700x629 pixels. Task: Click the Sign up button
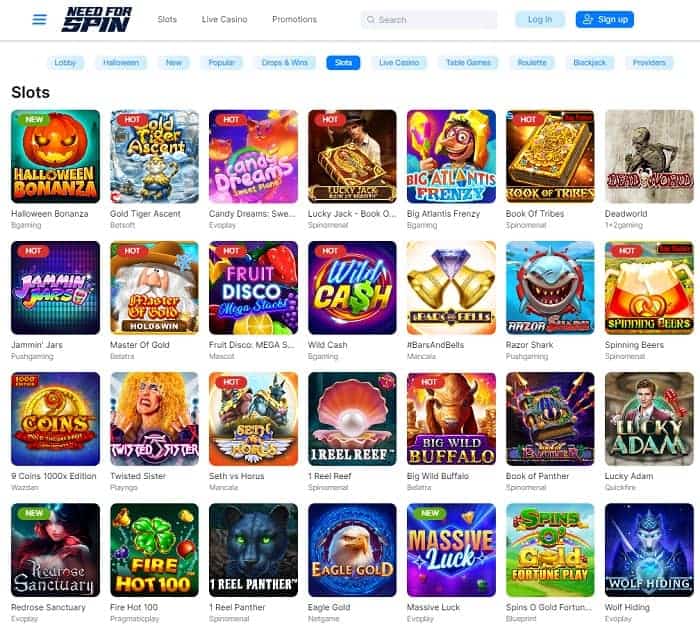coord(604,19)
